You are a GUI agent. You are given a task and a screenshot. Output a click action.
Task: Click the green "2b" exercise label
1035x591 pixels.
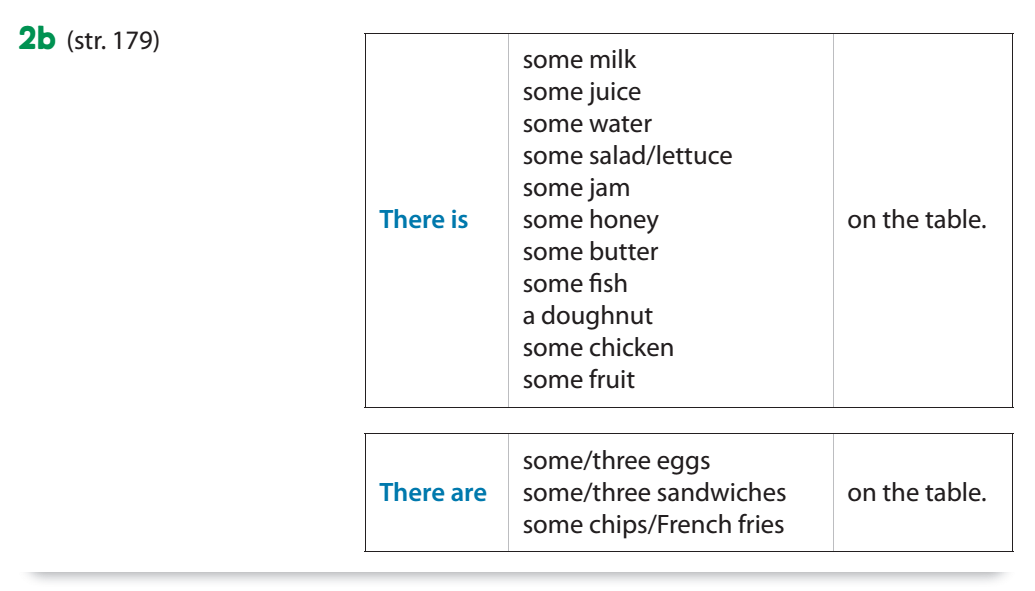tap(36, 42)
